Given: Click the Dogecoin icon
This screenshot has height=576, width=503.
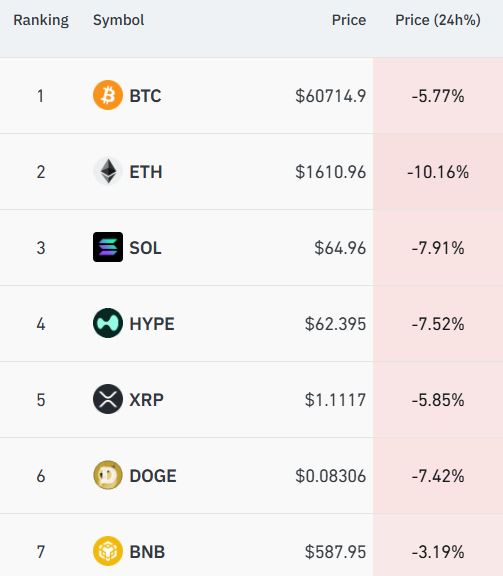Looking at the screenshot, I should tap(108, 475).
